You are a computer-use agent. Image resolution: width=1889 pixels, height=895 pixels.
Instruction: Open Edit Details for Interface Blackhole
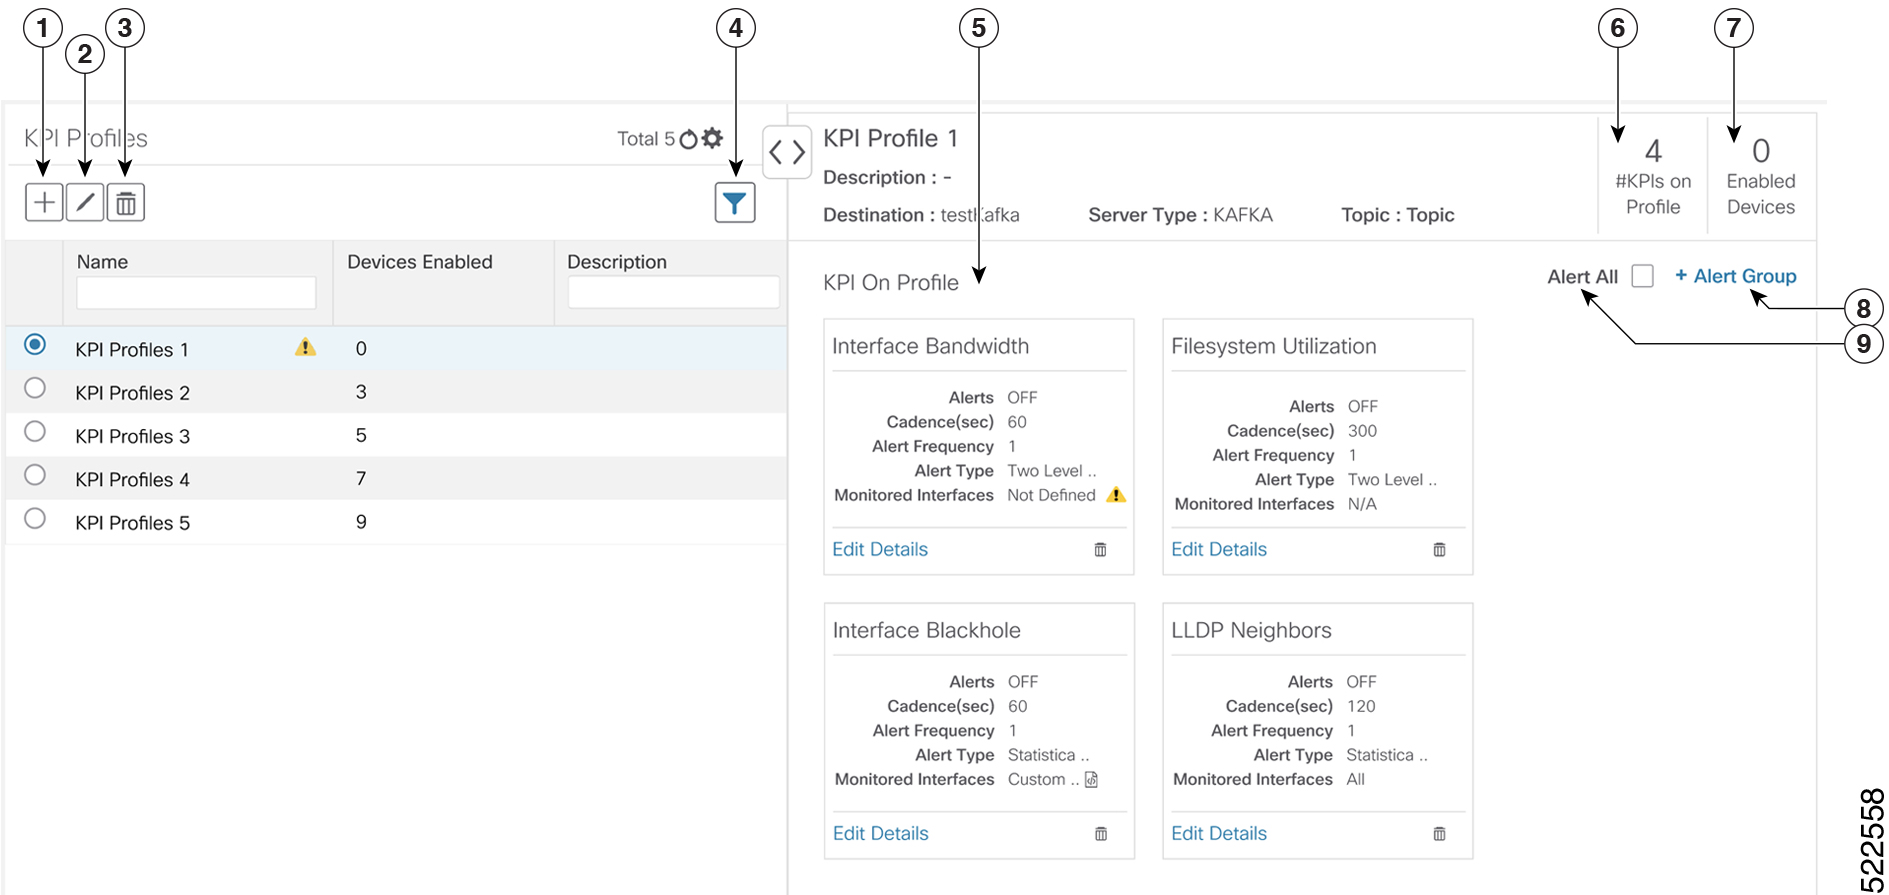(x=880, y=833)
